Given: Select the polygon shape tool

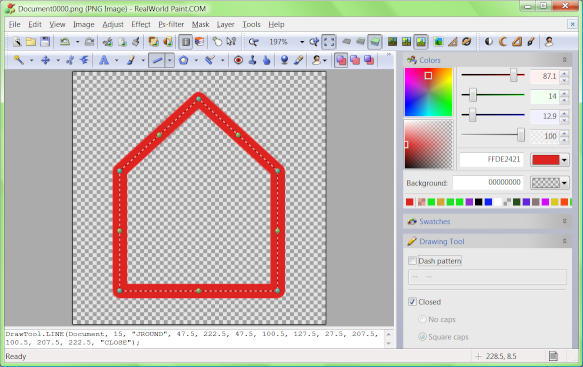Looking at the screenshot, I should tap(183, 60).
